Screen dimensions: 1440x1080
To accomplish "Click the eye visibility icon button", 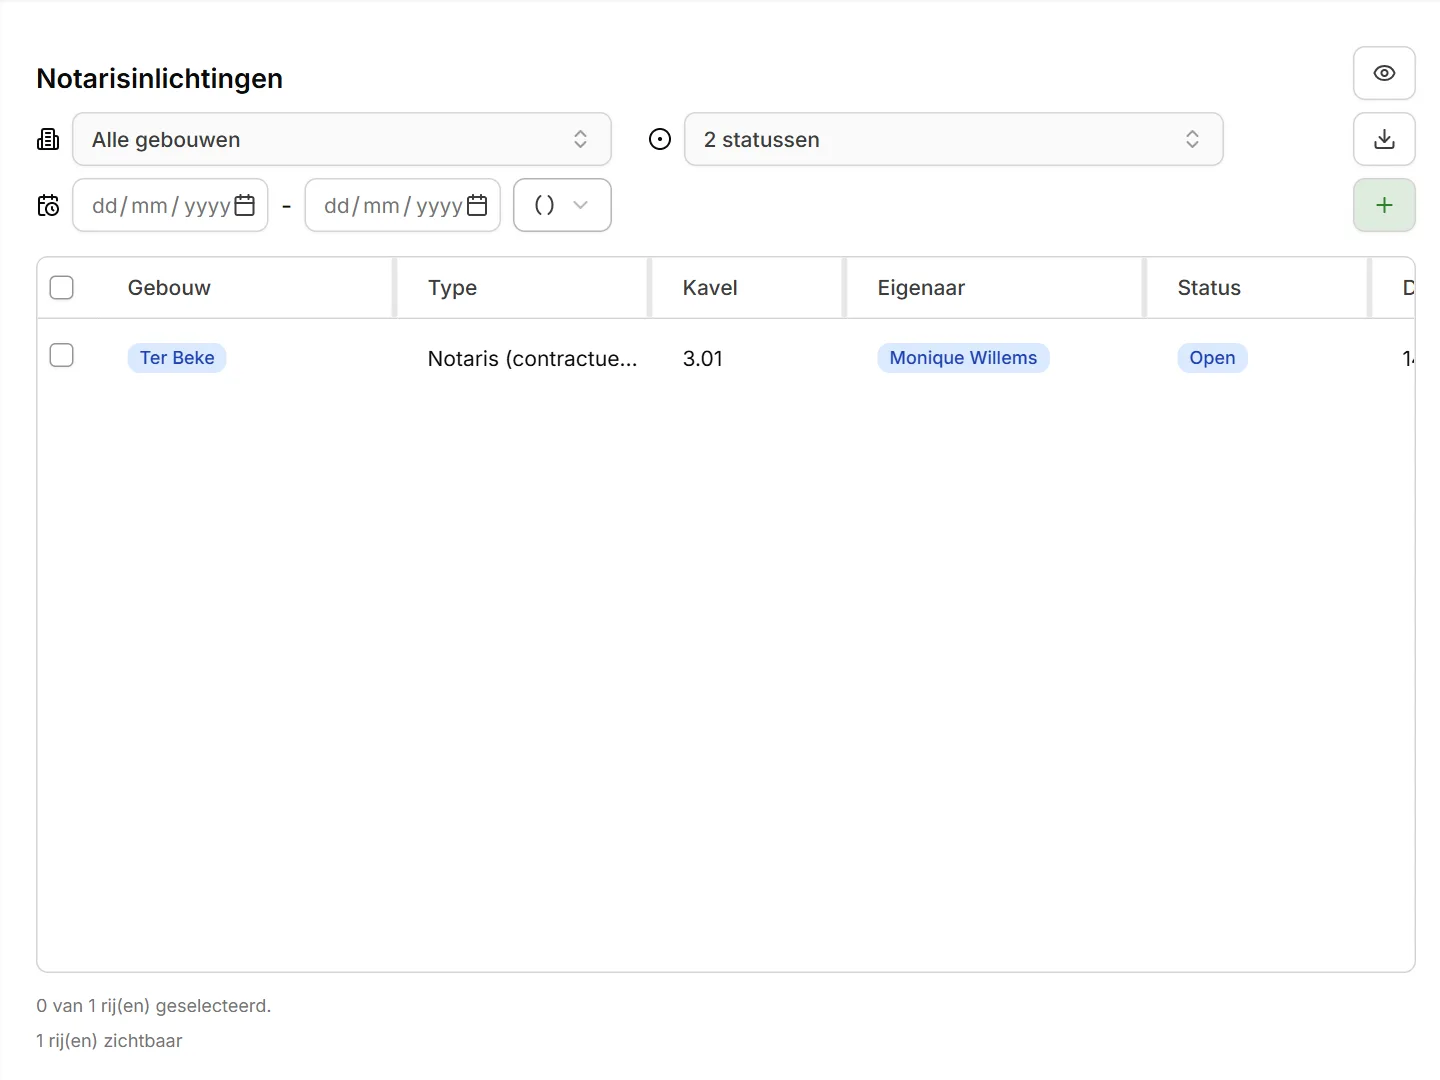I will (x=1384, y=73).
